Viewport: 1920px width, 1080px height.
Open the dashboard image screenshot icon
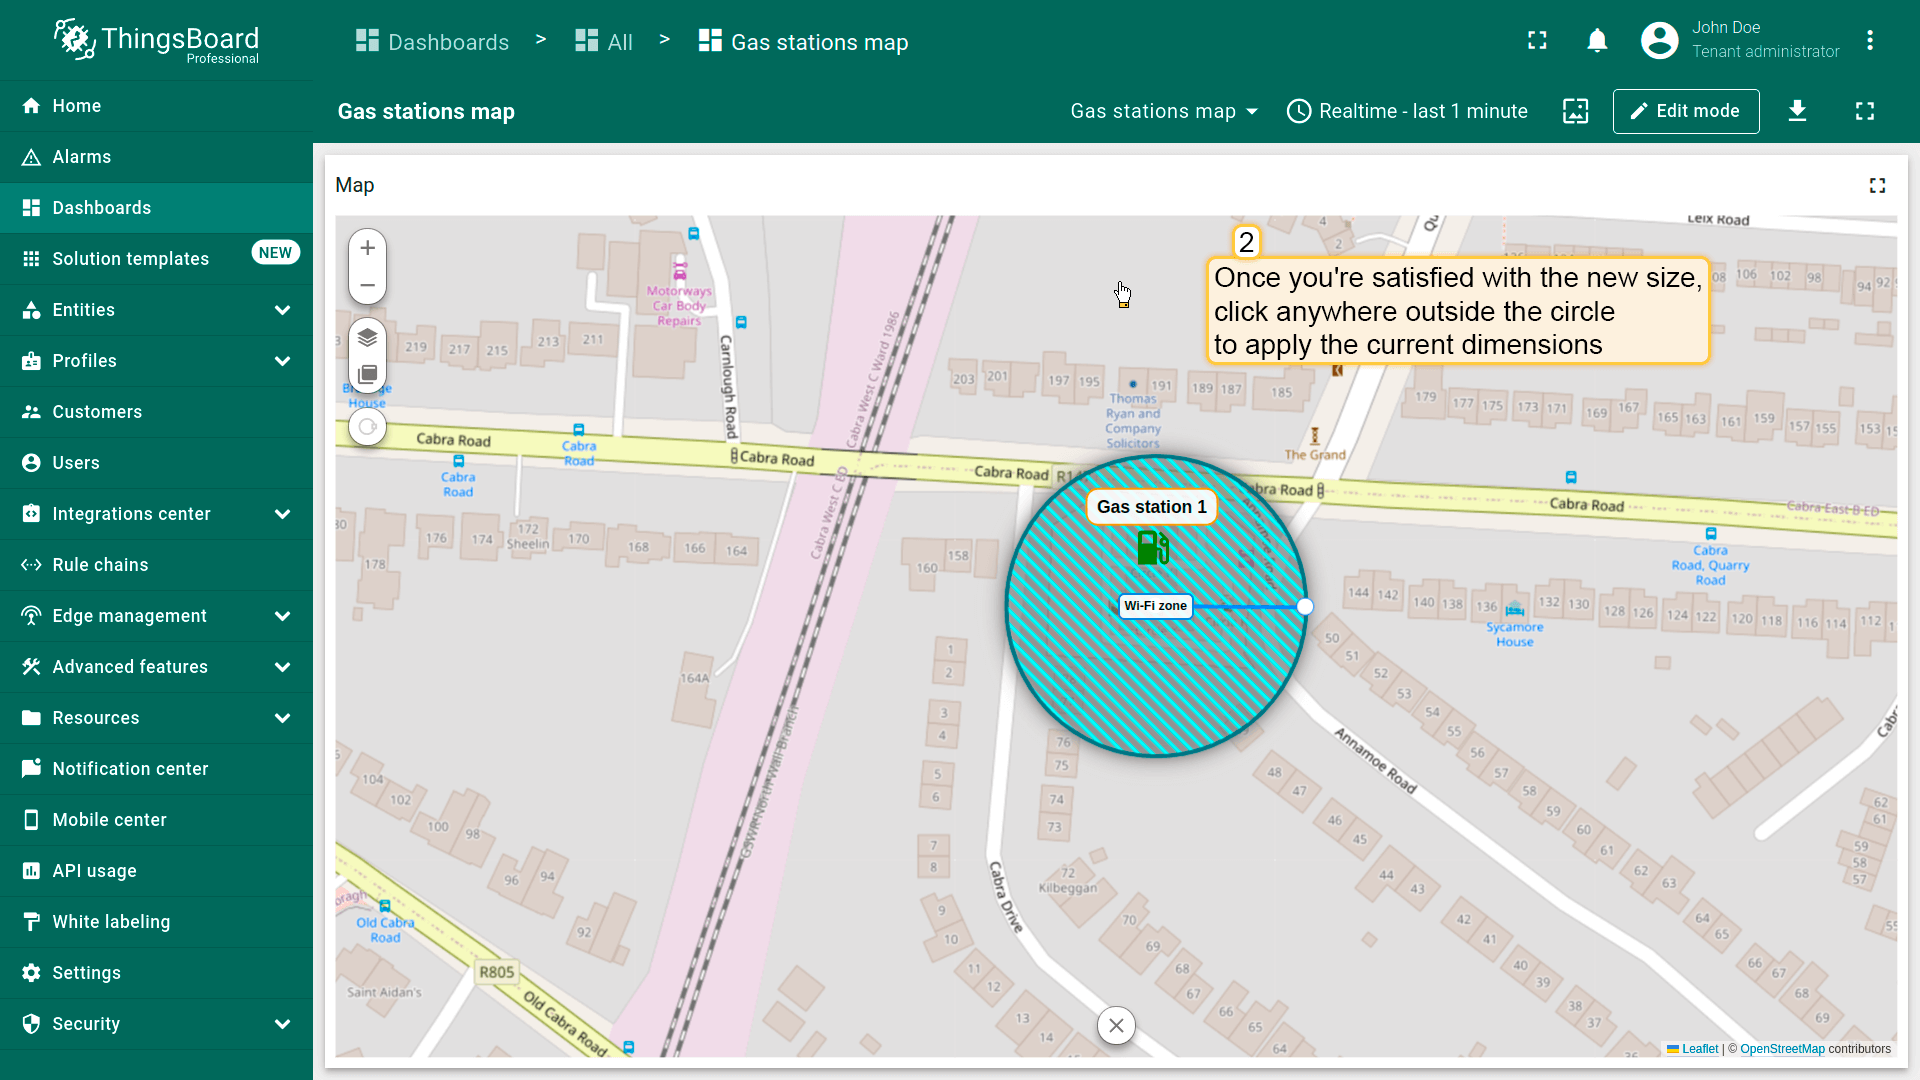coord(1575,111)
